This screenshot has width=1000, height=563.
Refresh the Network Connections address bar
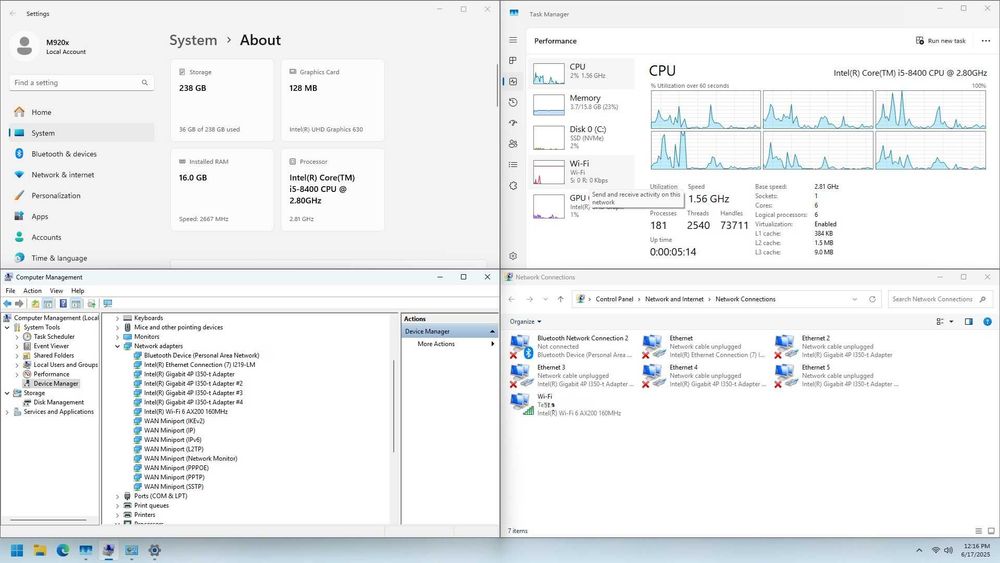coord(872,299)
